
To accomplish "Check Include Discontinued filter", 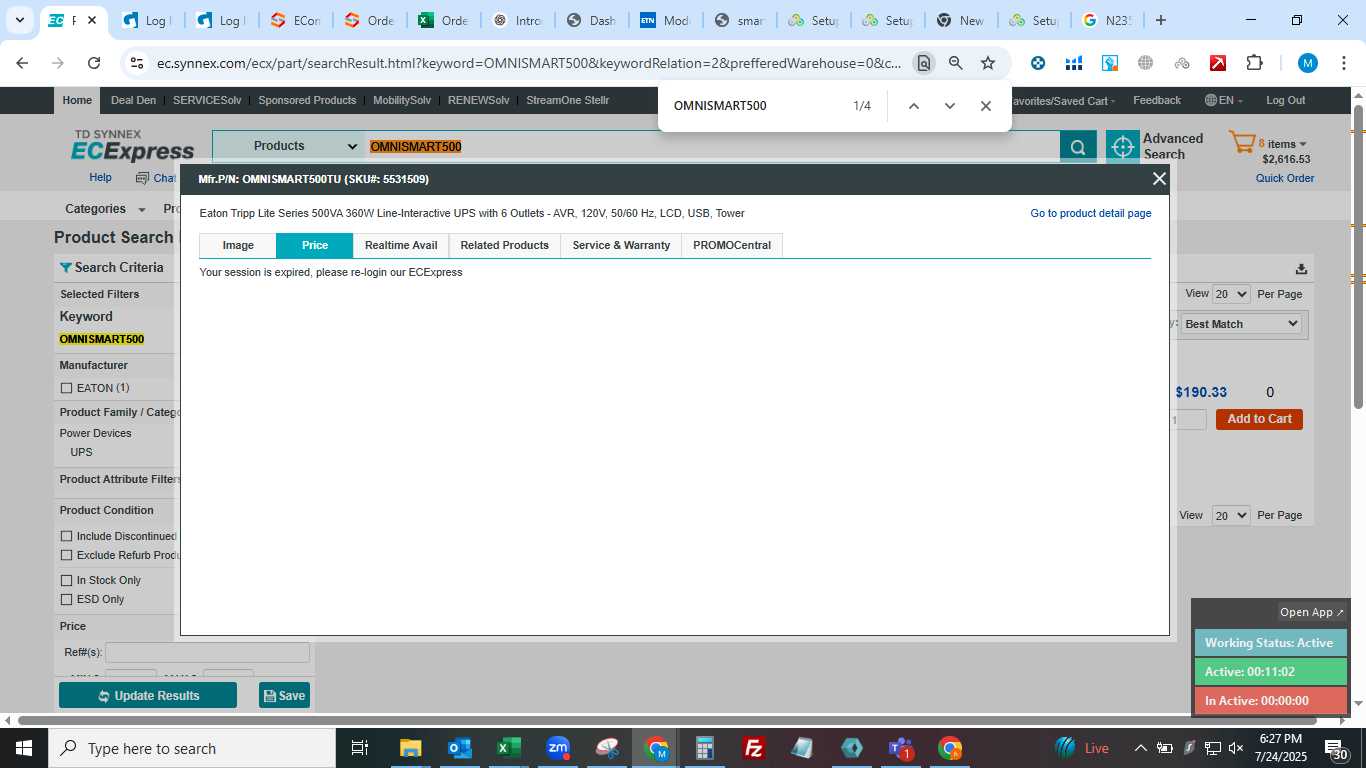I will tap(67, 536).
